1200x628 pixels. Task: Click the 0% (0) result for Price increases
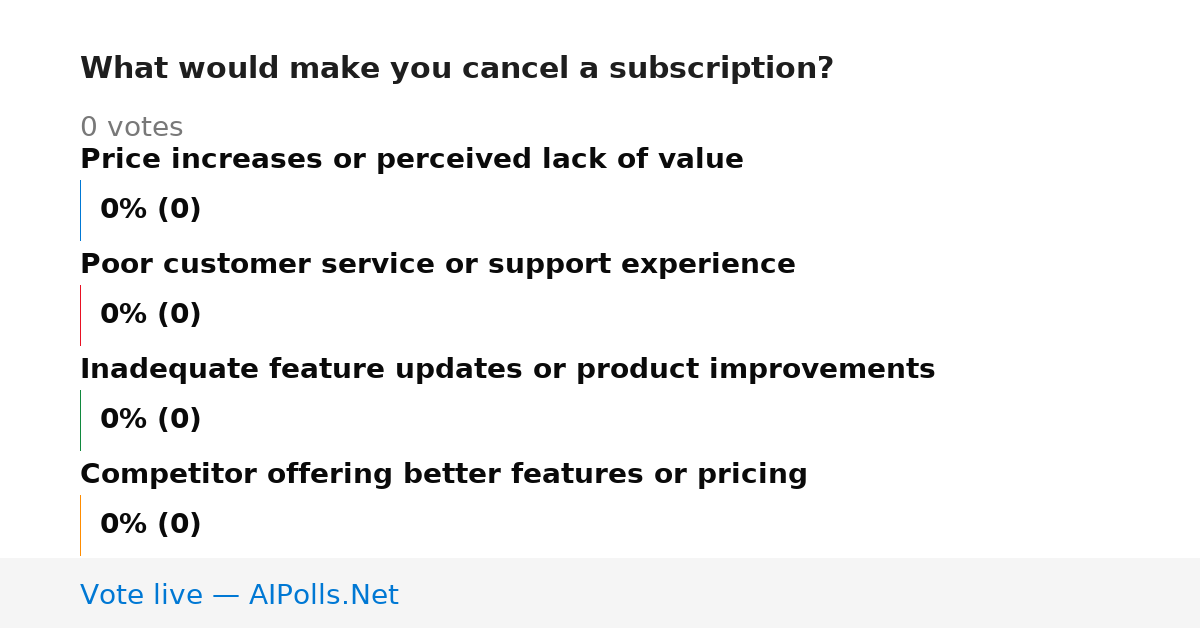pyautogui.click(x=151, y=210)
